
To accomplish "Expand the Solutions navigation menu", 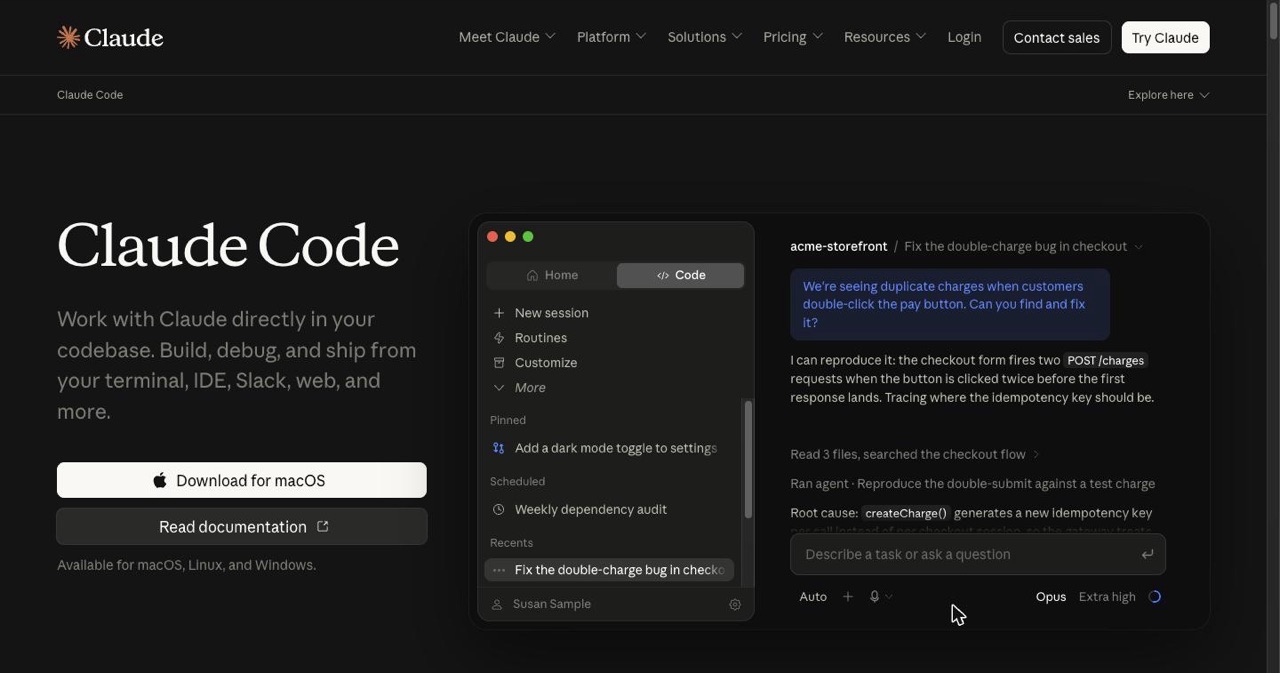I will pos(705,37).
